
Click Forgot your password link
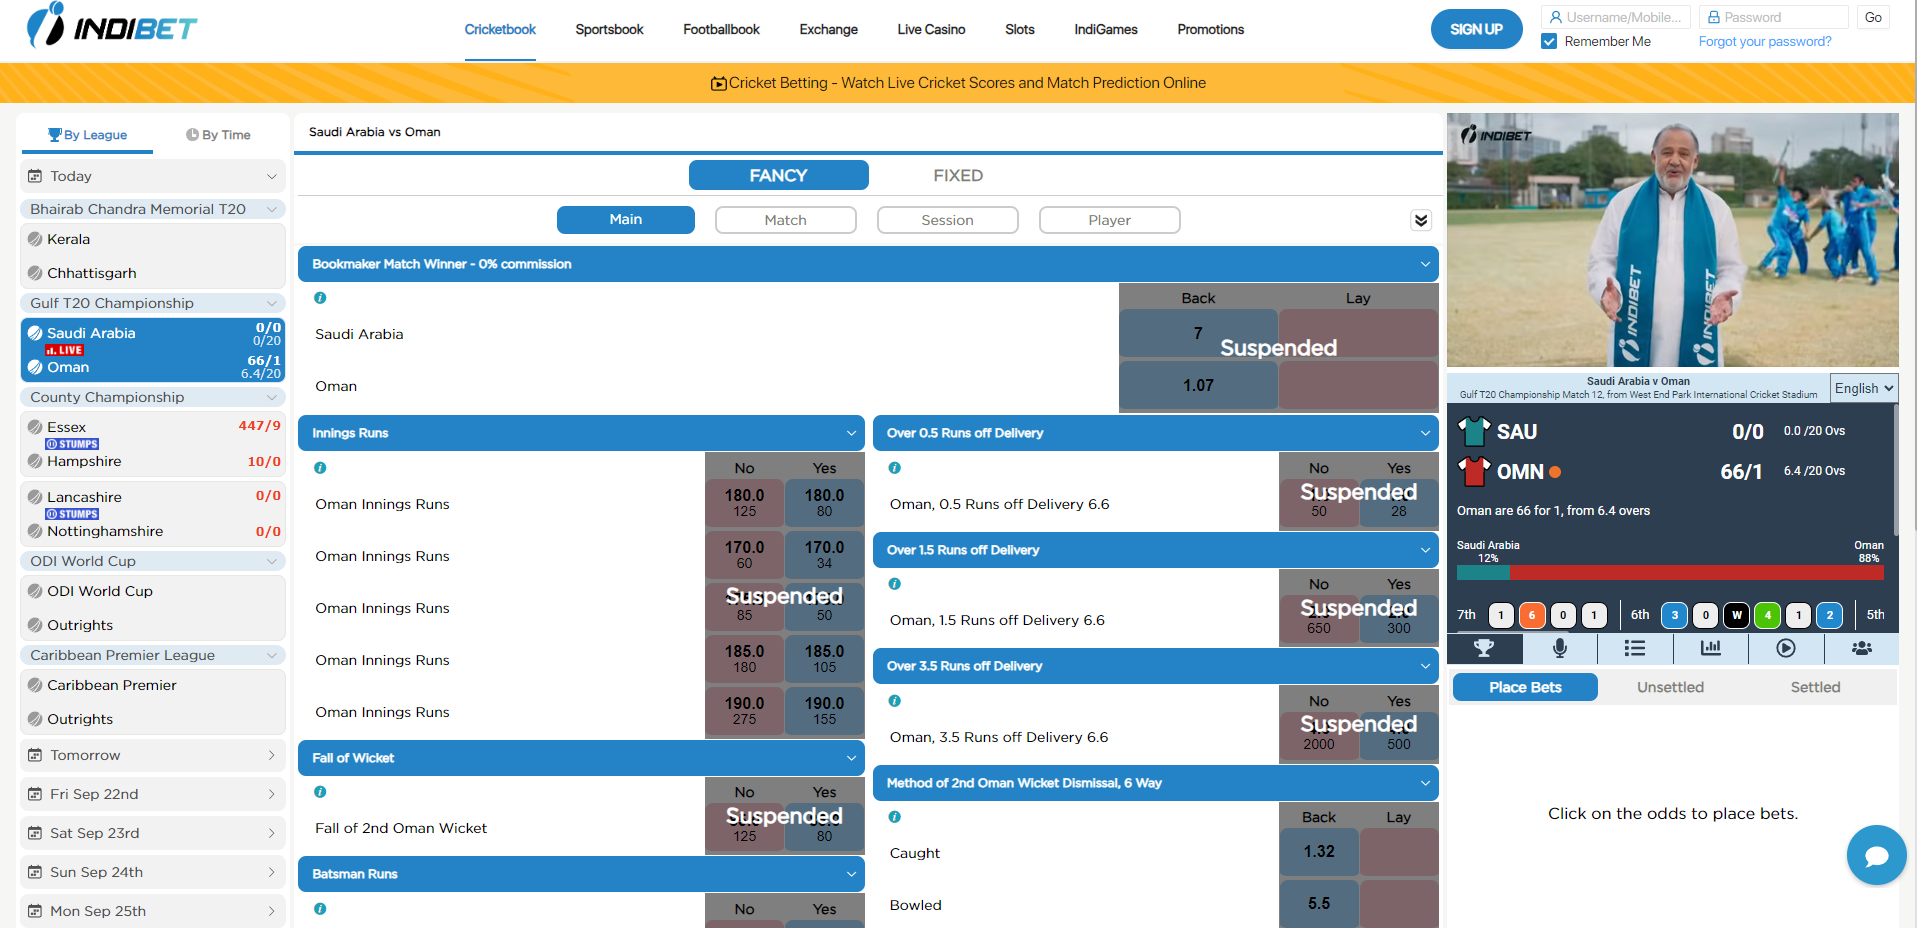(1765, 41)
